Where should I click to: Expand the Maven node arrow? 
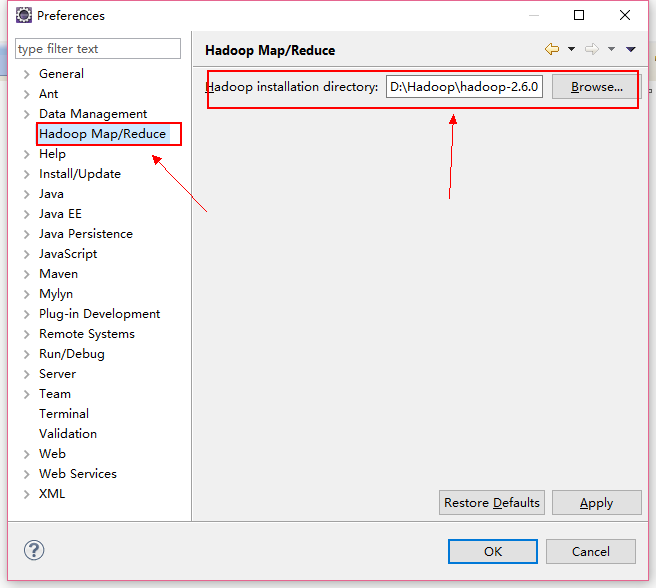27,275
